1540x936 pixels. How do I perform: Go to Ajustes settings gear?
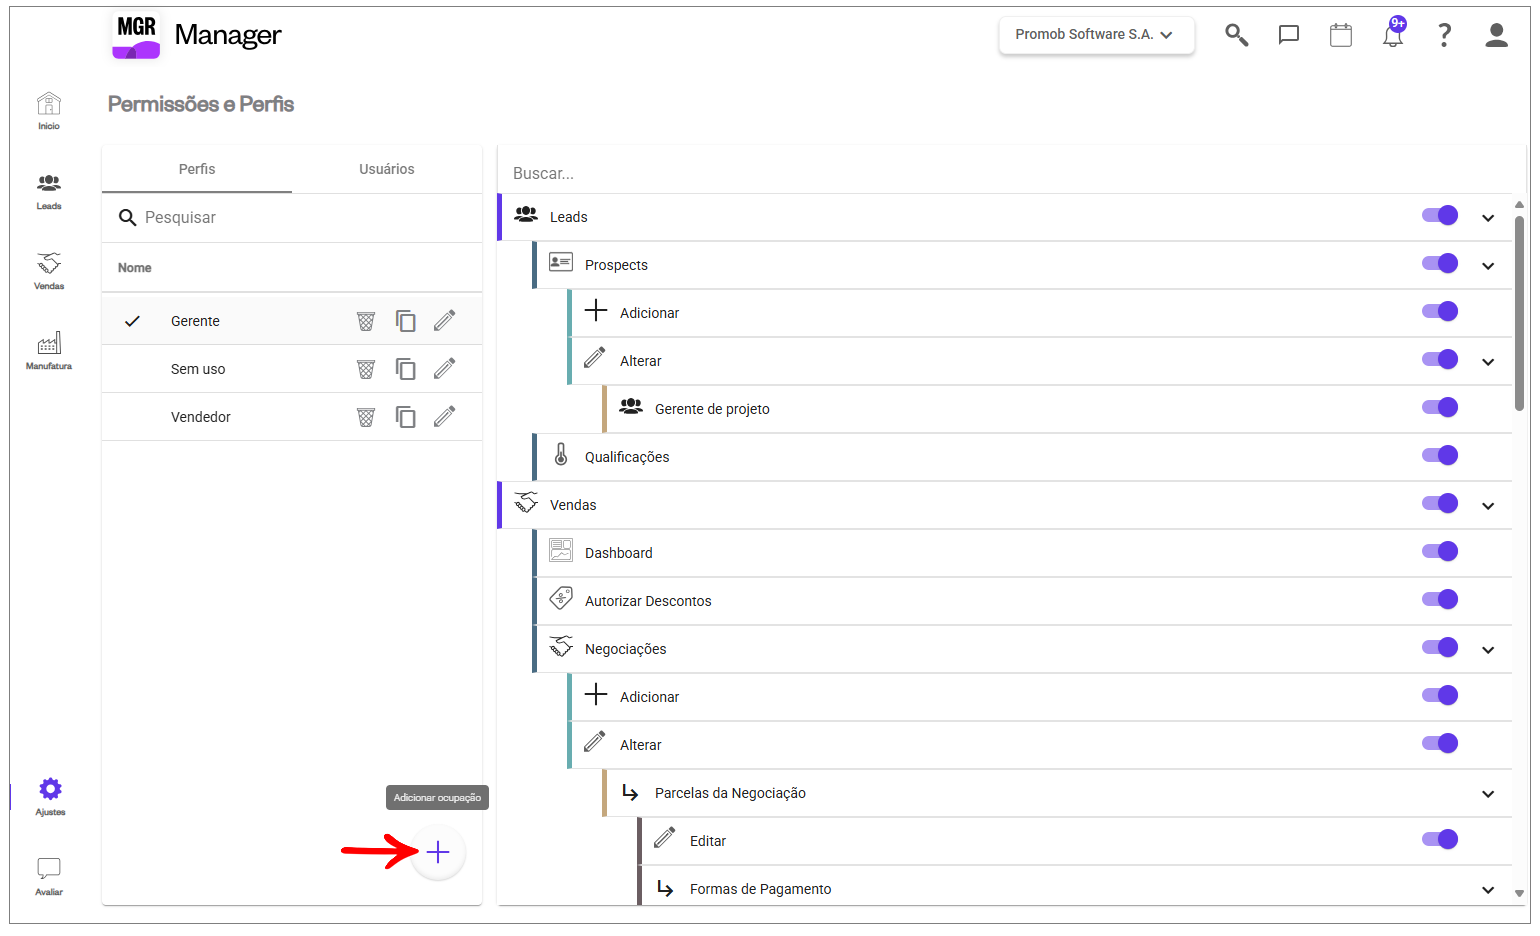click(x=50, y=796)
